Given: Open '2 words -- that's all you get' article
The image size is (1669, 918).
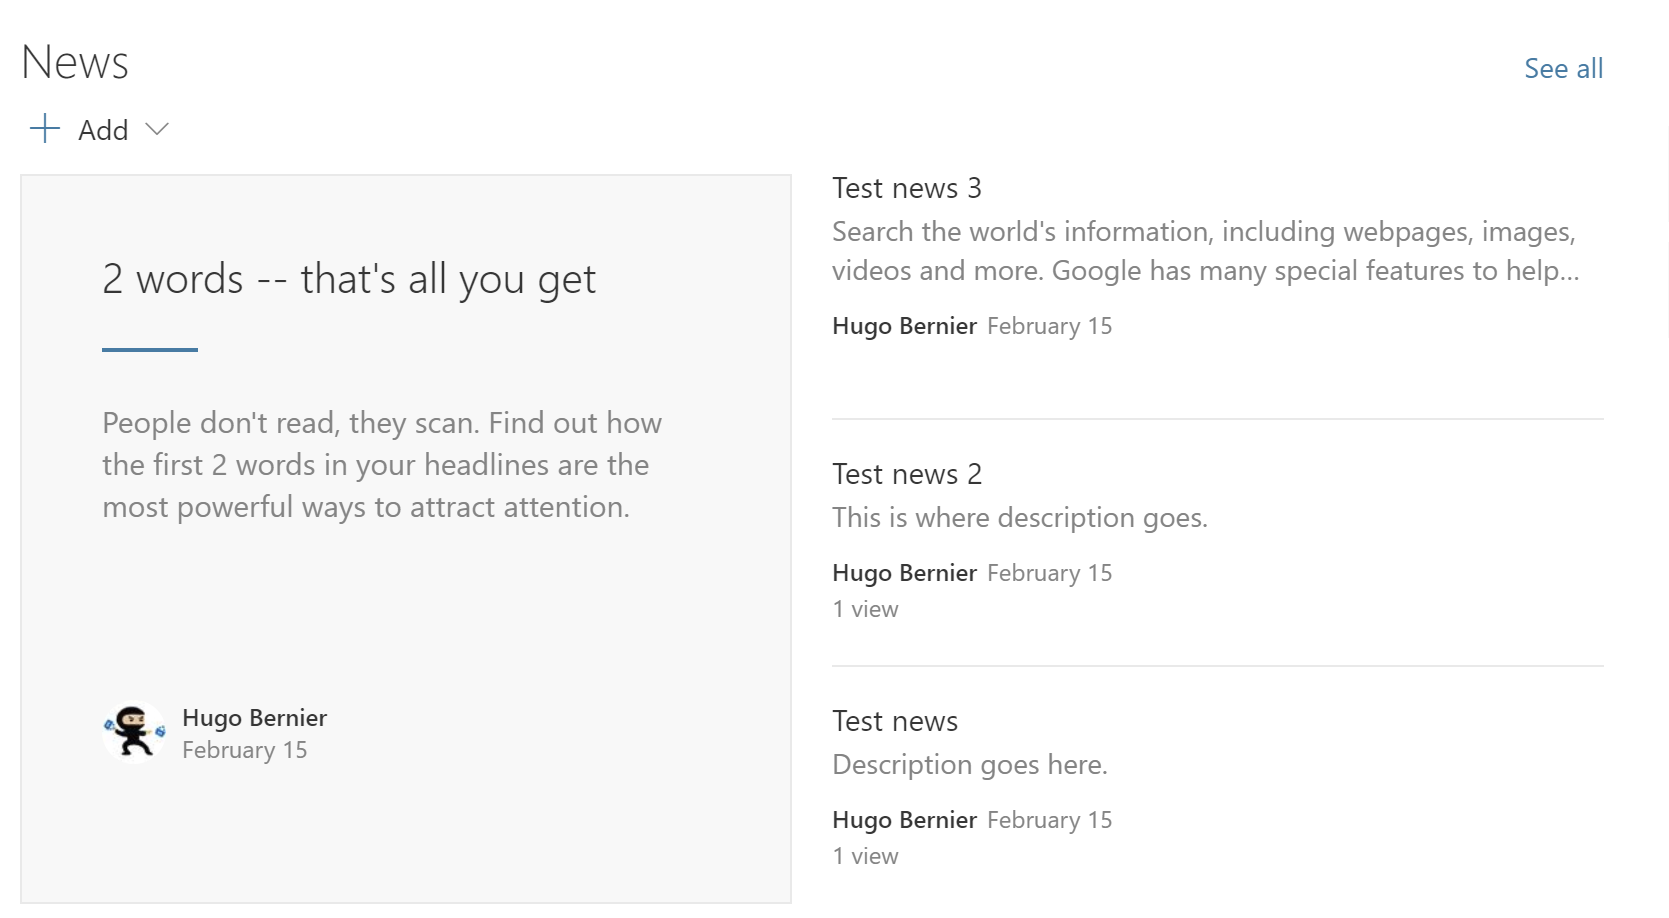Looking at the screenshot, I should (349, 279).
